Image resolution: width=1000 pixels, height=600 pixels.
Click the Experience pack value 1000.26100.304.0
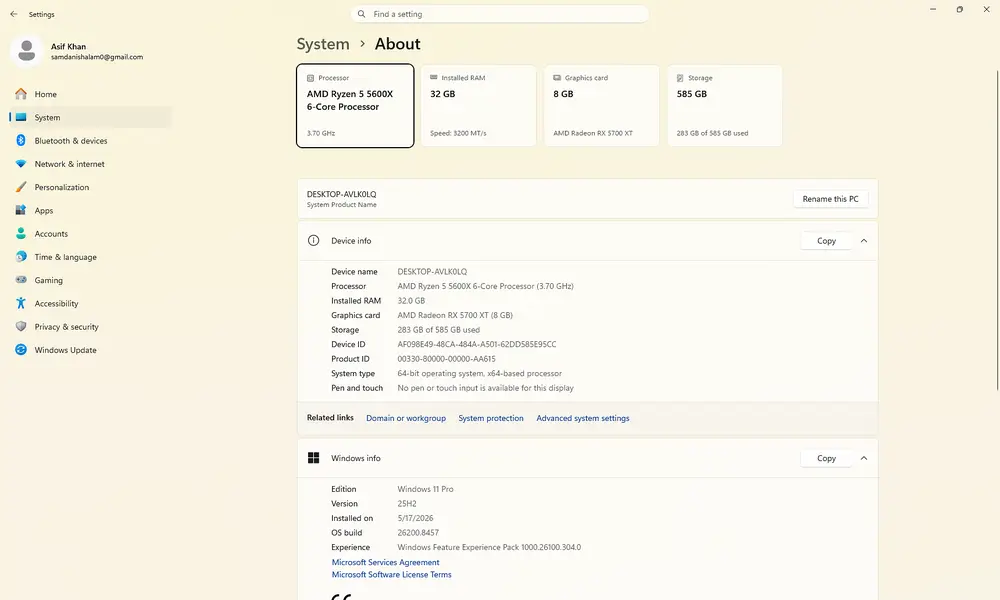click(489, 547)
